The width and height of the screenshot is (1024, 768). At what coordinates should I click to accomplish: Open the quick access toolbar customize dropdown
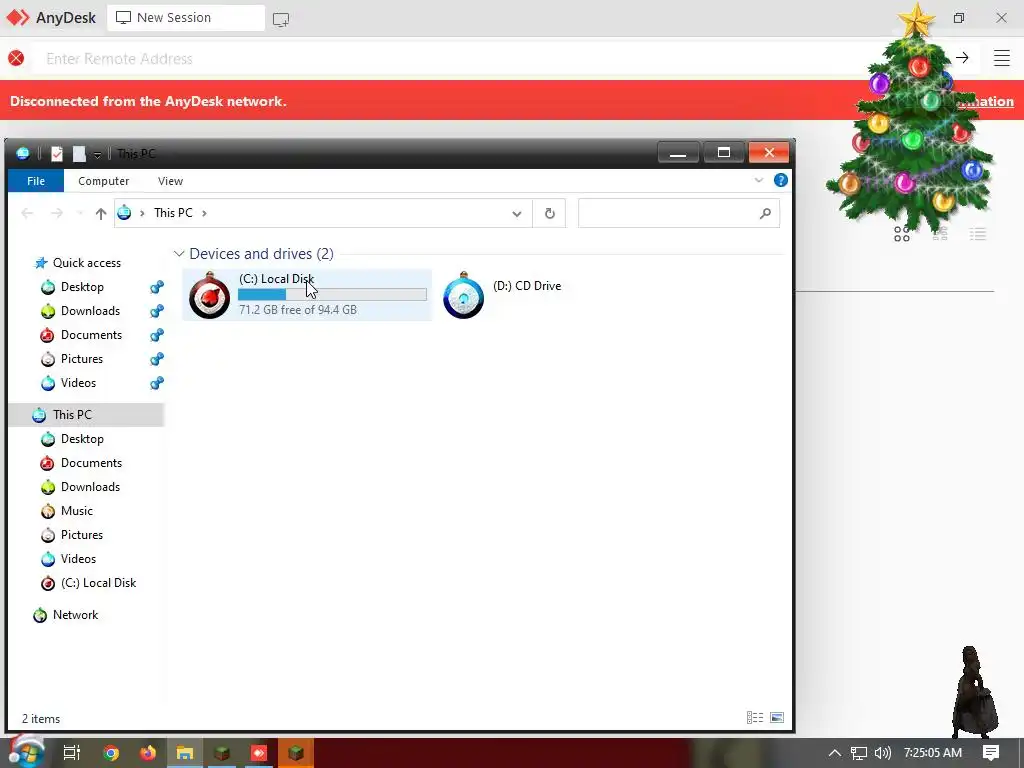pyautogui.click(x=97, y=154)
